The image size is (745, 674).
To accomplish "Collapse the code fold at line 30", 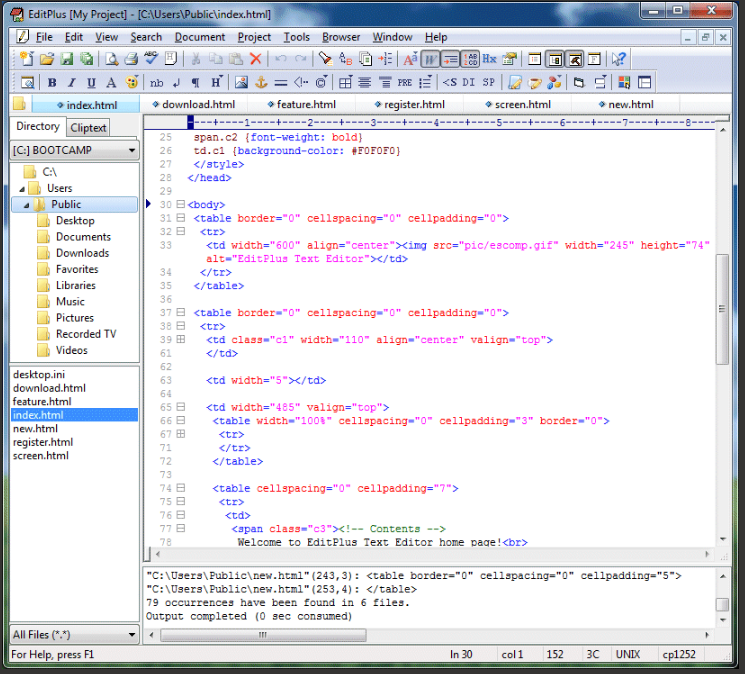I will 181,204.
